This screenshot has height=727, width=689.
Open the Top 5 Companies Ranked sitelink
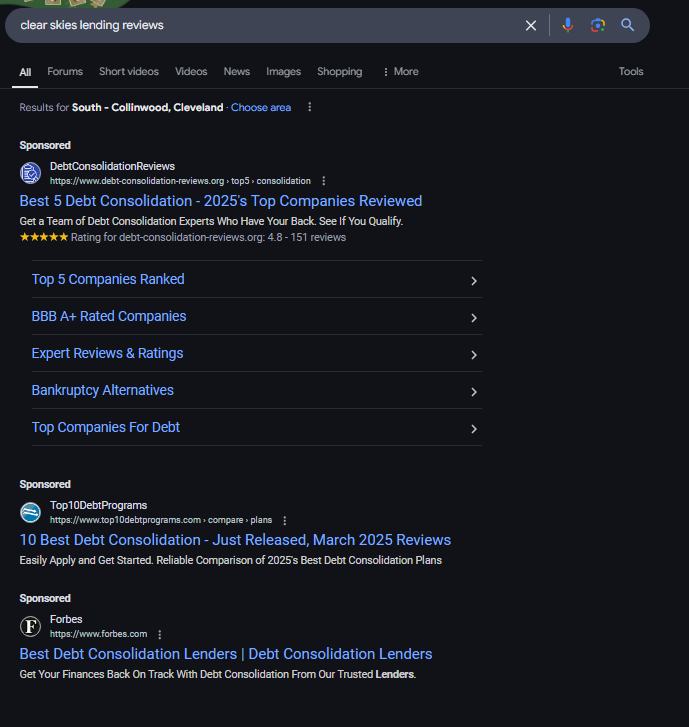point(108,279)
